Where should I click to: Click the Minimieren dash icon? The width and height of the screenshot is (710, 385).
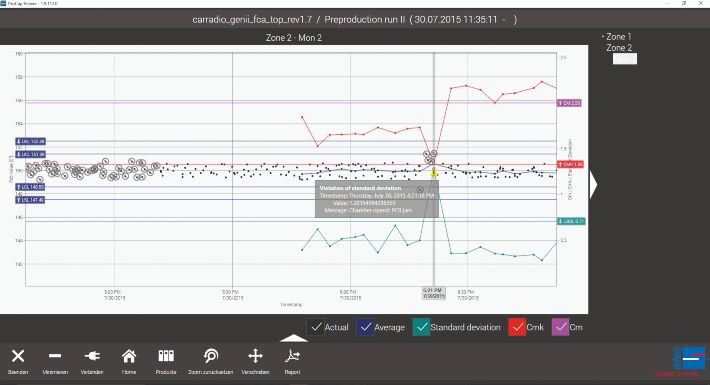[55, 356]
